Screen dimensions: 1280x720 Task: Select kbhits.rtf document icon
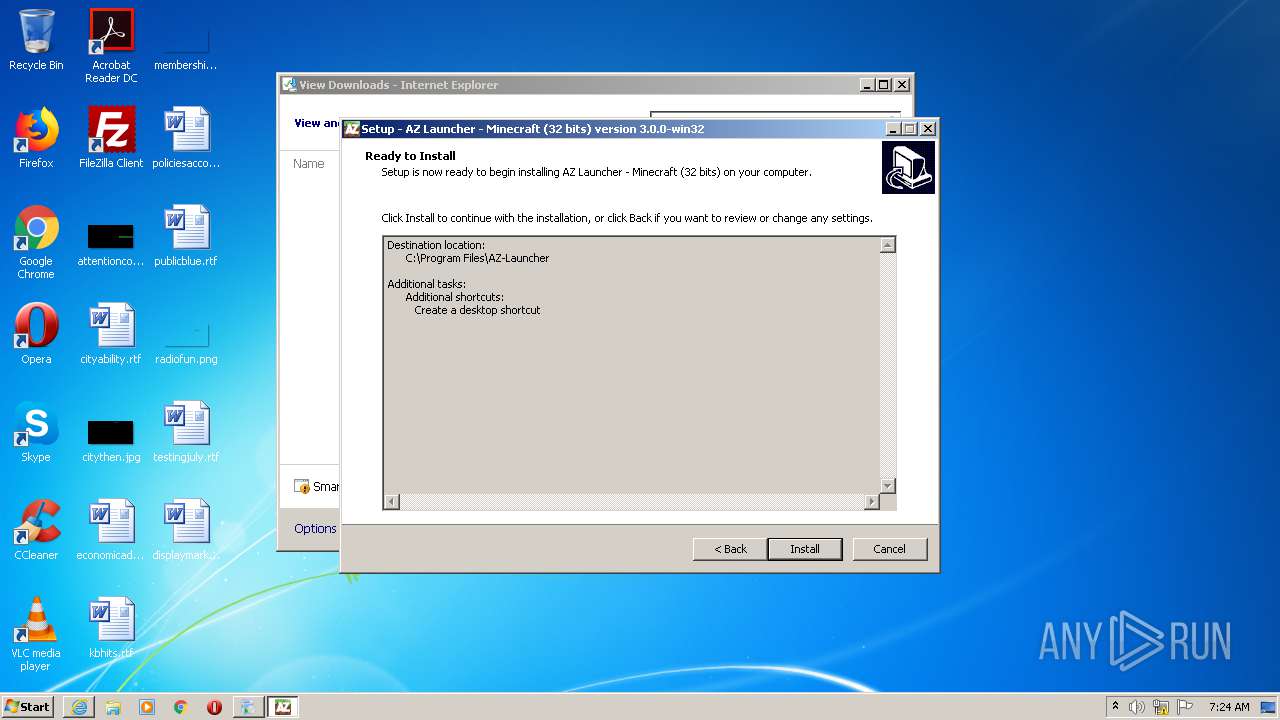click(x=111, y=628)
